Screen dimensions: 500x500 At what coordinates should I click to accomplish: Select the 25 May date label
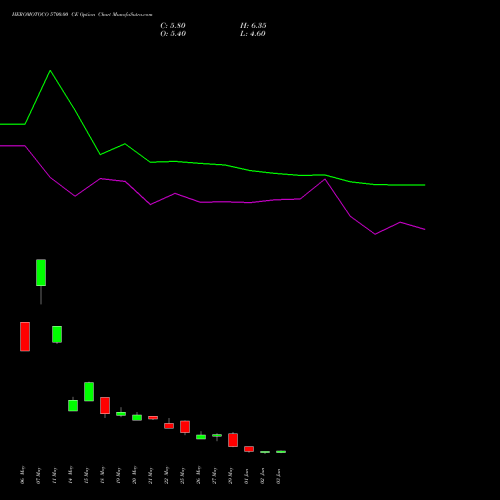(183, 475)
